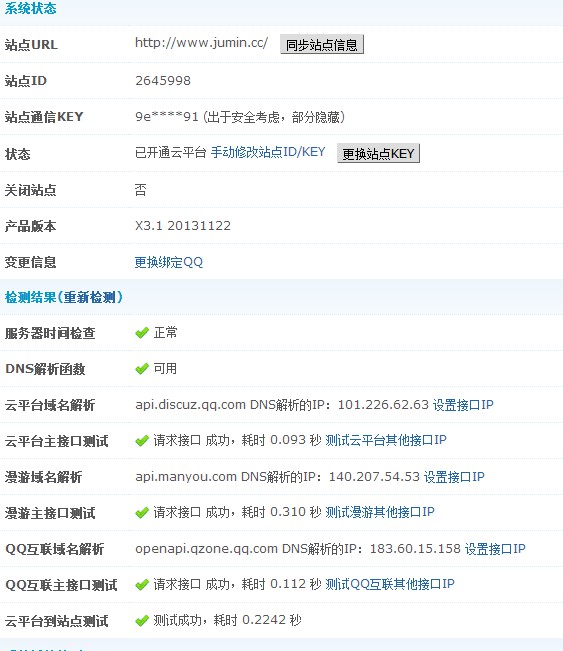Open 设置接口IP for api.manyou.com

454,477
